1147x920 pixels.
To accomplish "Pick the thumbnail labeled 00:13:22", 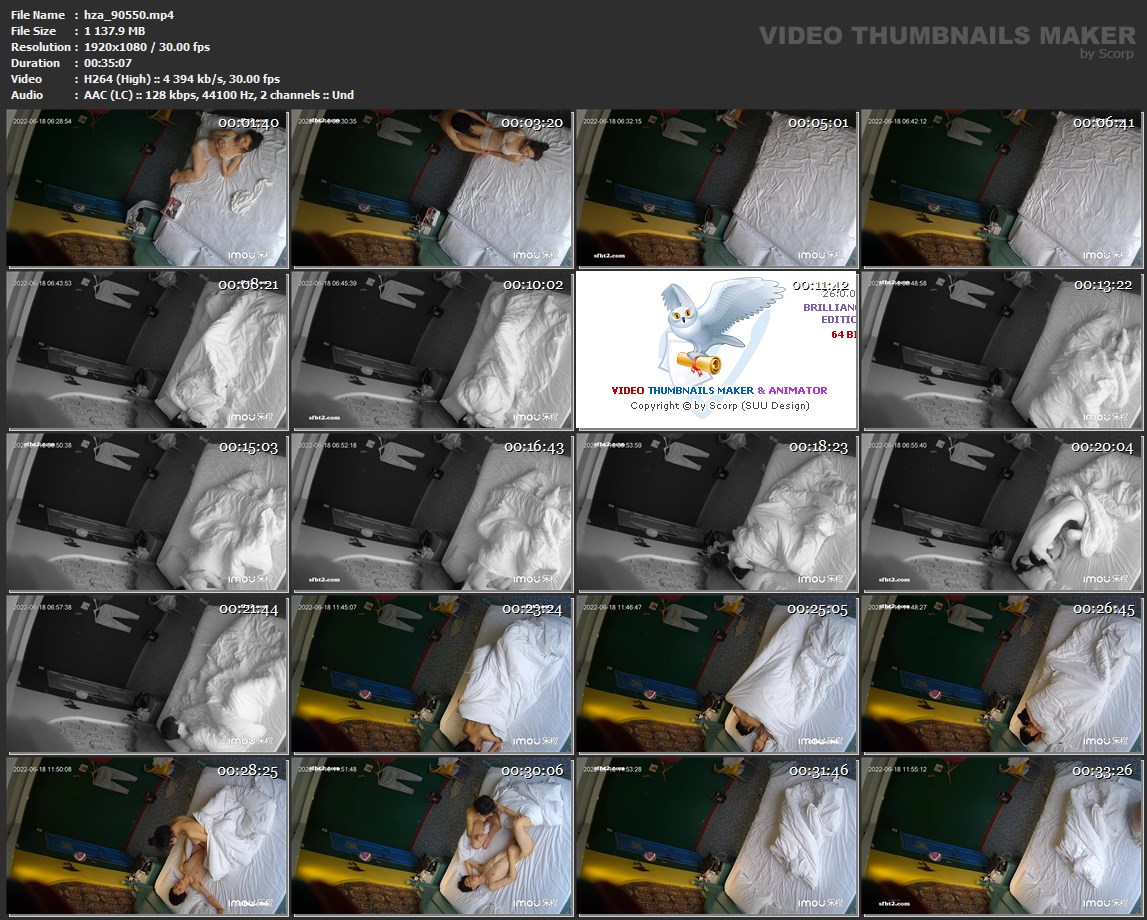I will coord(1002,350).
